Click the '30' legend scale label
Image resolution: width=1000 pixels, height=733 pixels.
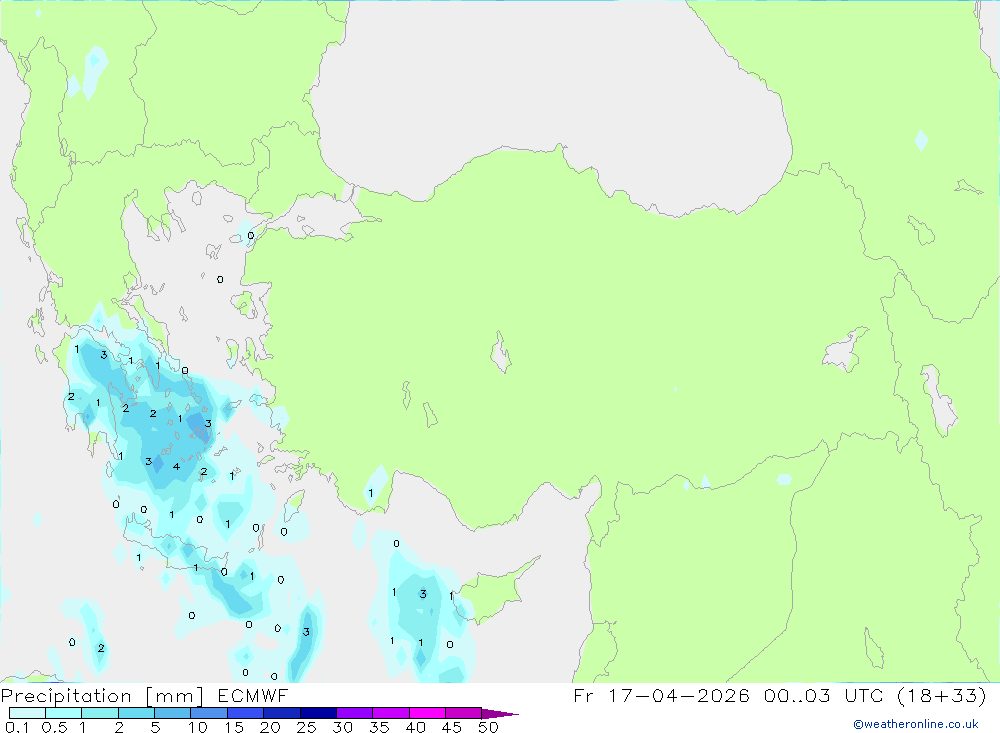343,727
